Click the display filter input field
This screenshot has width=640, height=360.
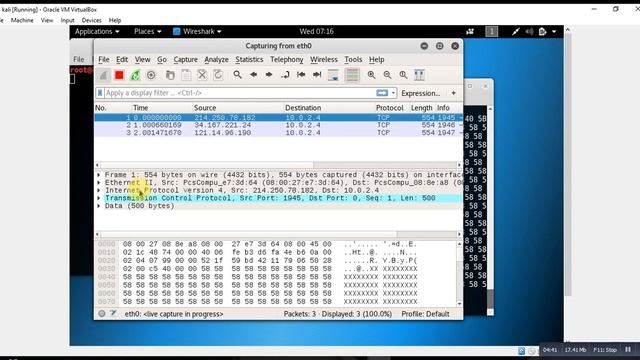(240, 93)
